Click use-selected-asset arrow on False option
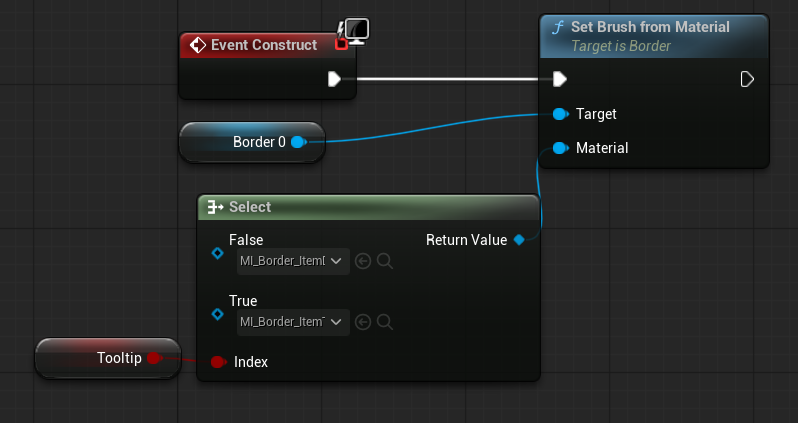 point(364,261)
